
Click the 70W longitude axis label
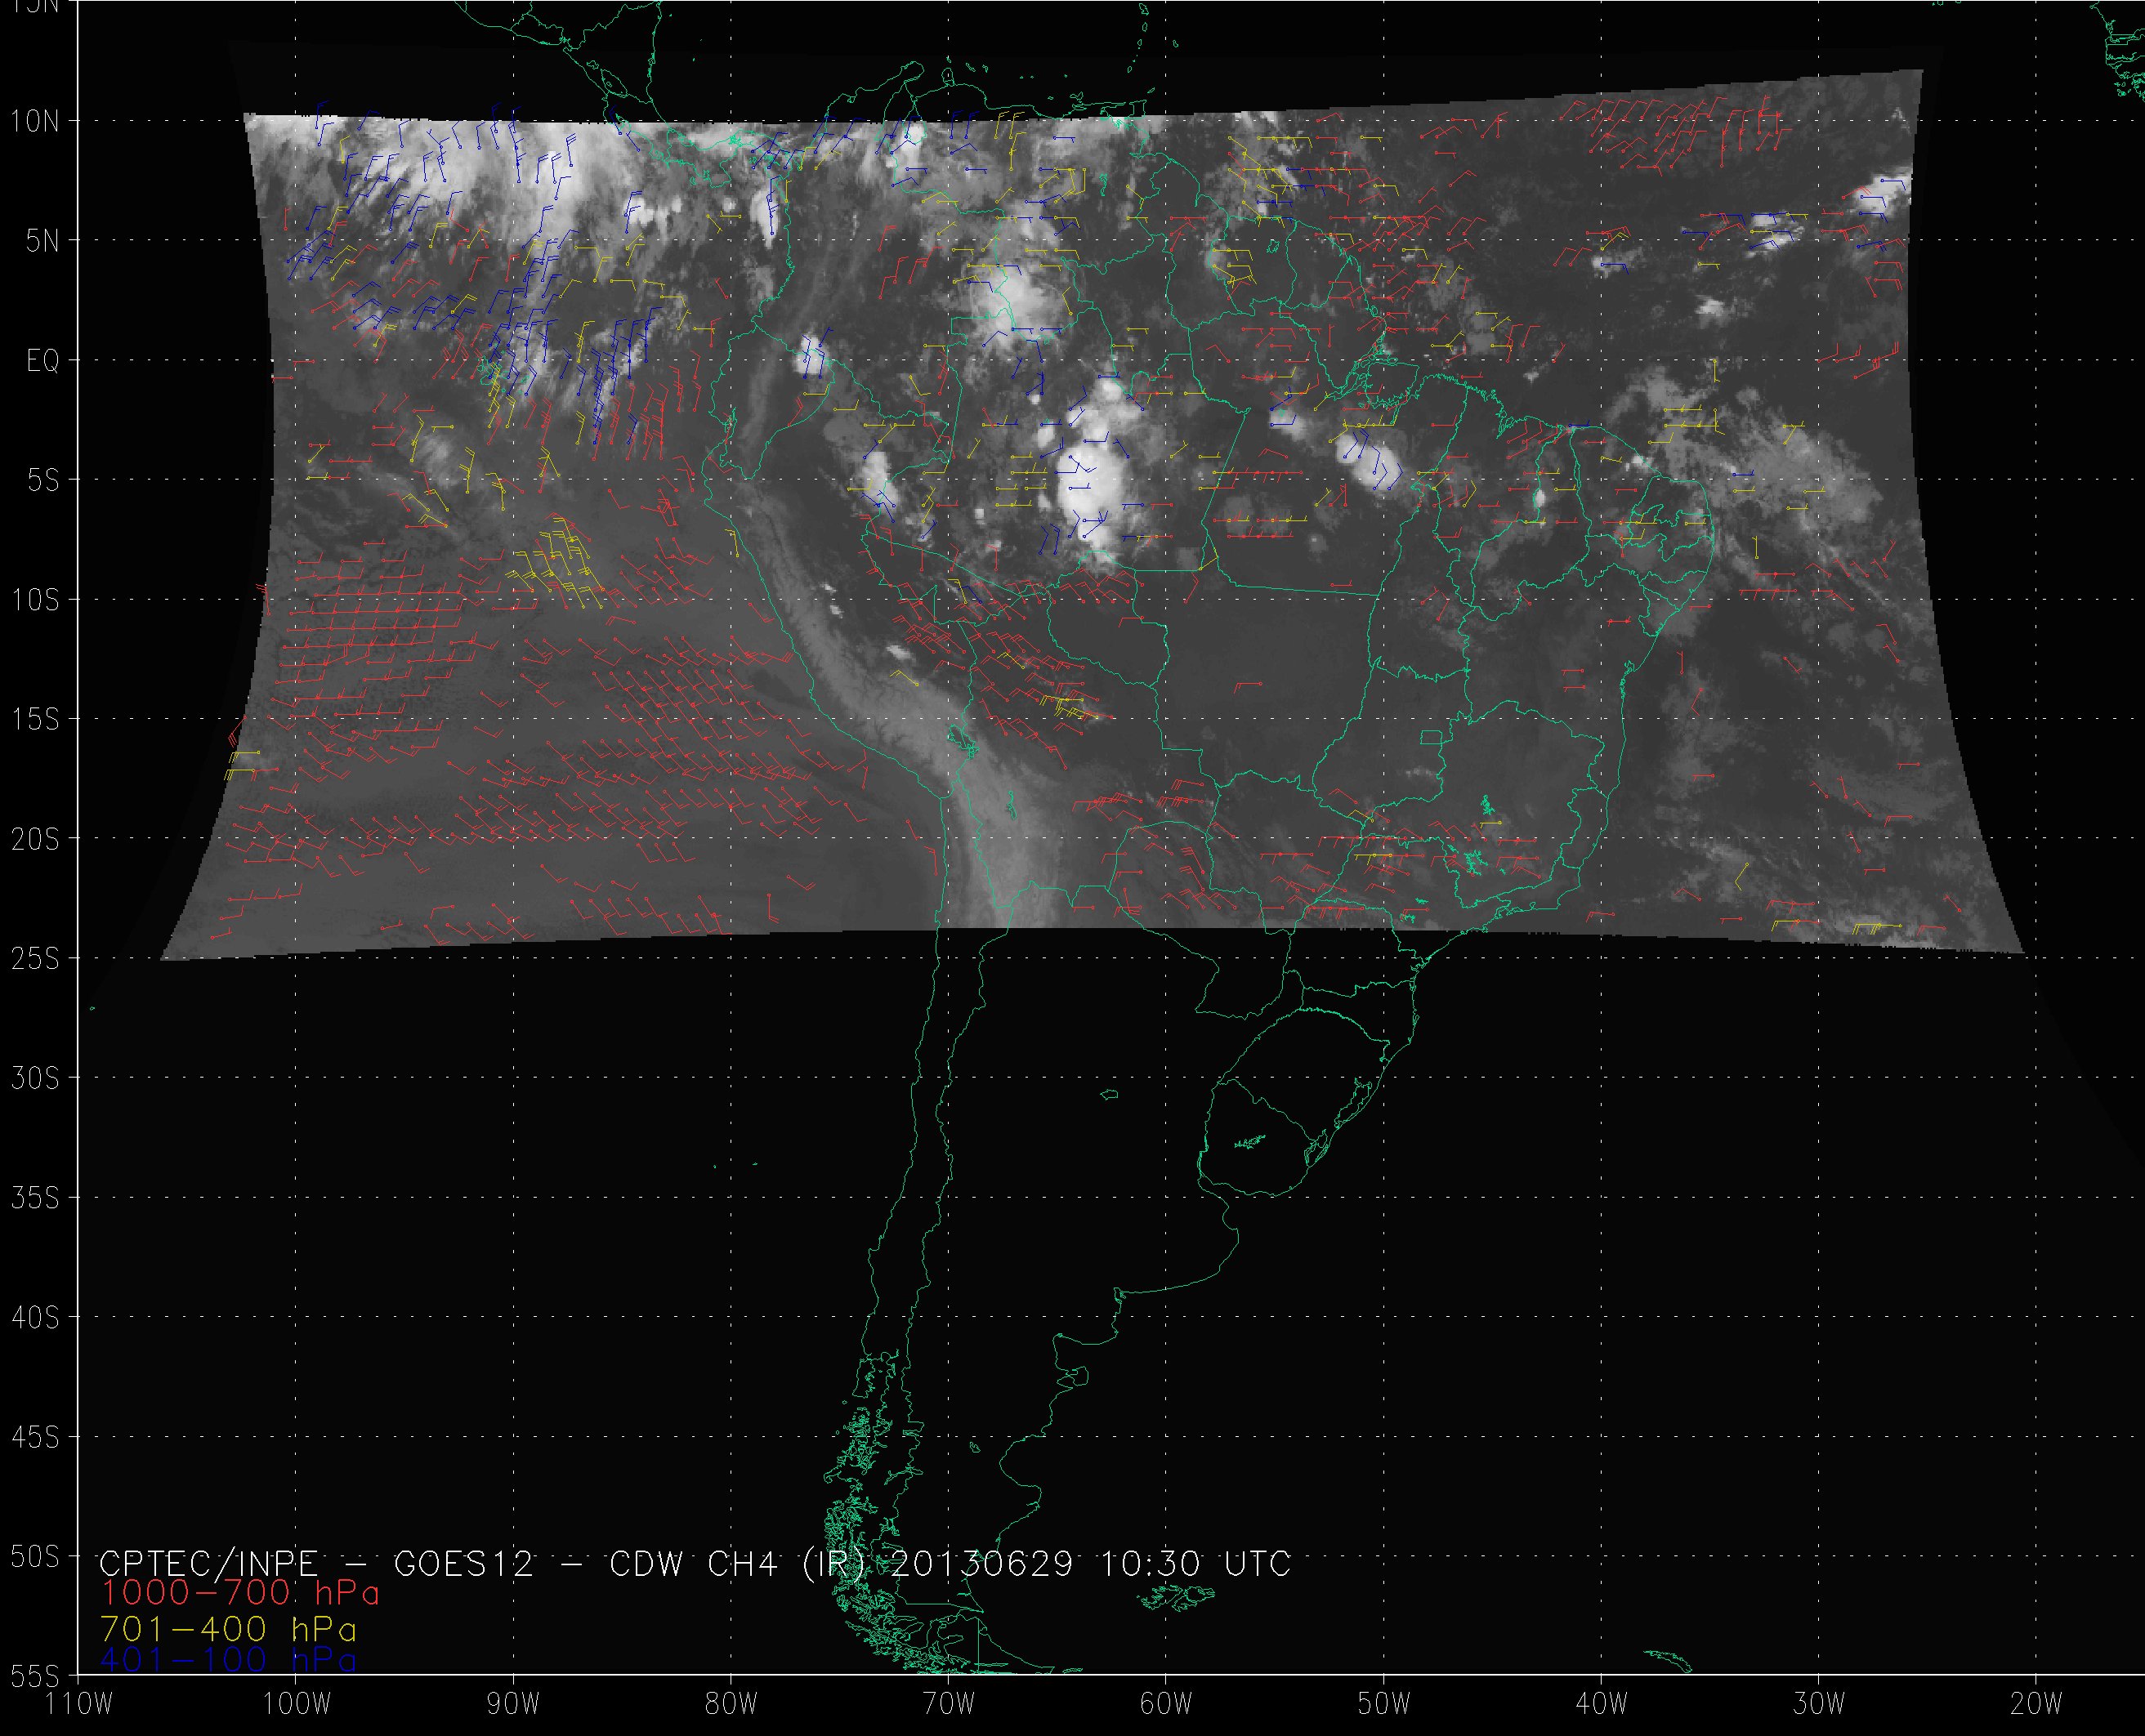[x=948, y=1704]
